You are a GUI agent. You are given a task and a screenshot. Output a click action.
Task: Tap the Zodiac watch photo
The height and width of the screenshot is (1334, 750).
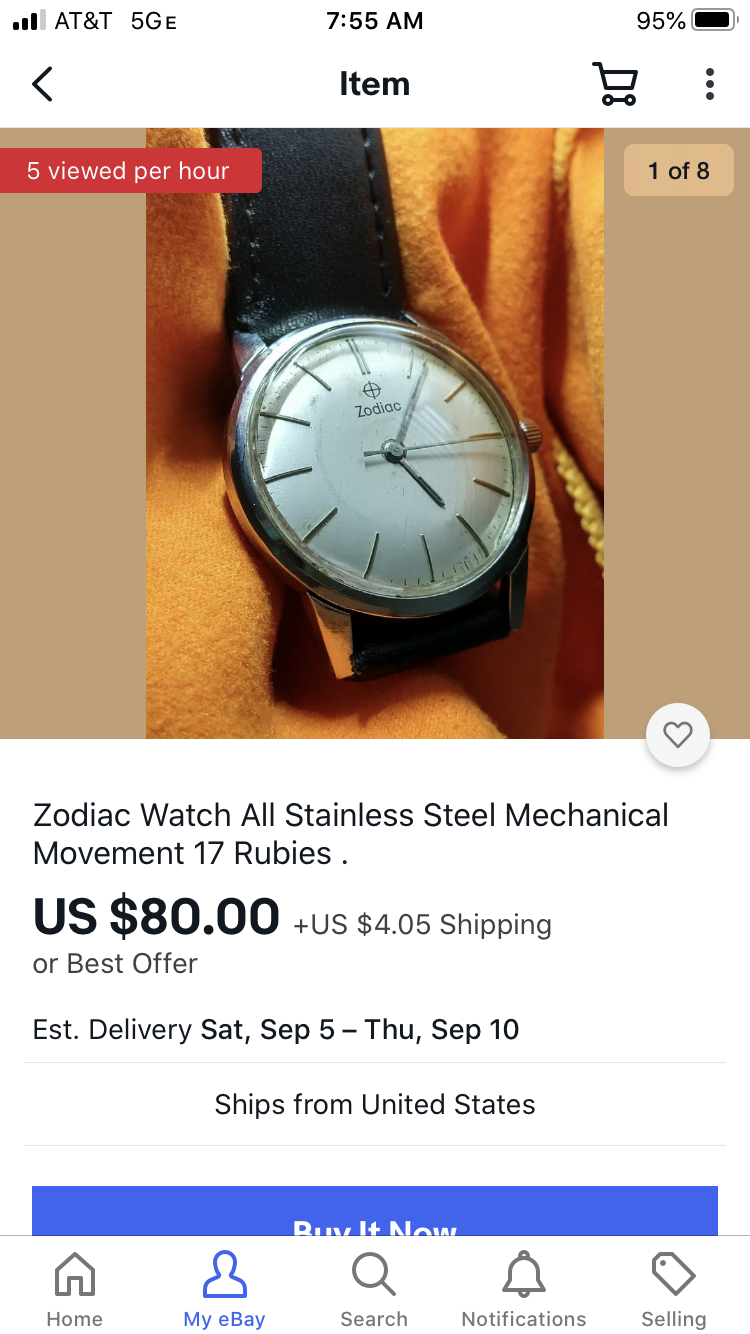click(x=375, y=433)
